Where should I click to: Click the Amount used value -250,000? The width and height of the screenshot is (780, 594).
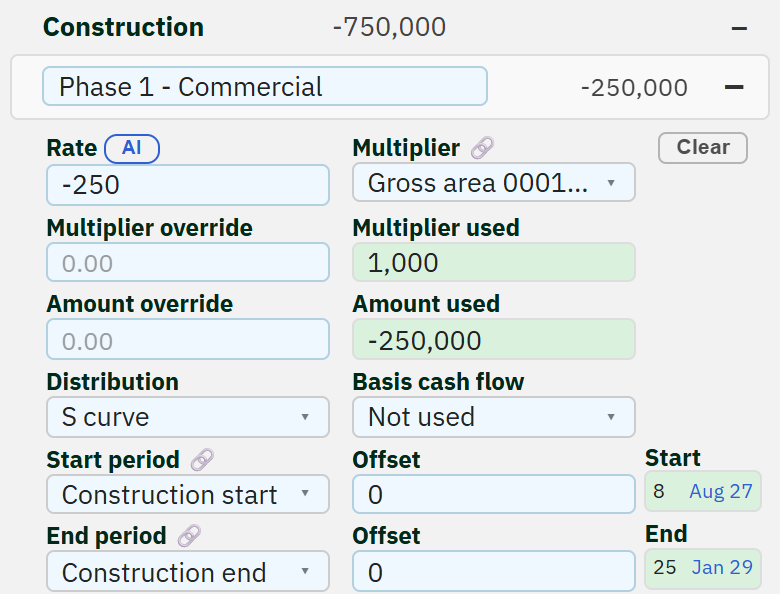493,339
